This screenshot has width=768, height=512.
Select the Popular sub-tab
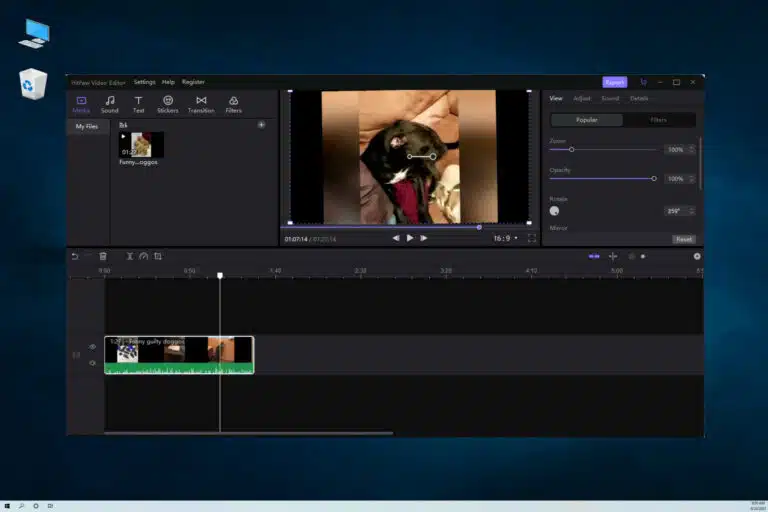[587, 120]
